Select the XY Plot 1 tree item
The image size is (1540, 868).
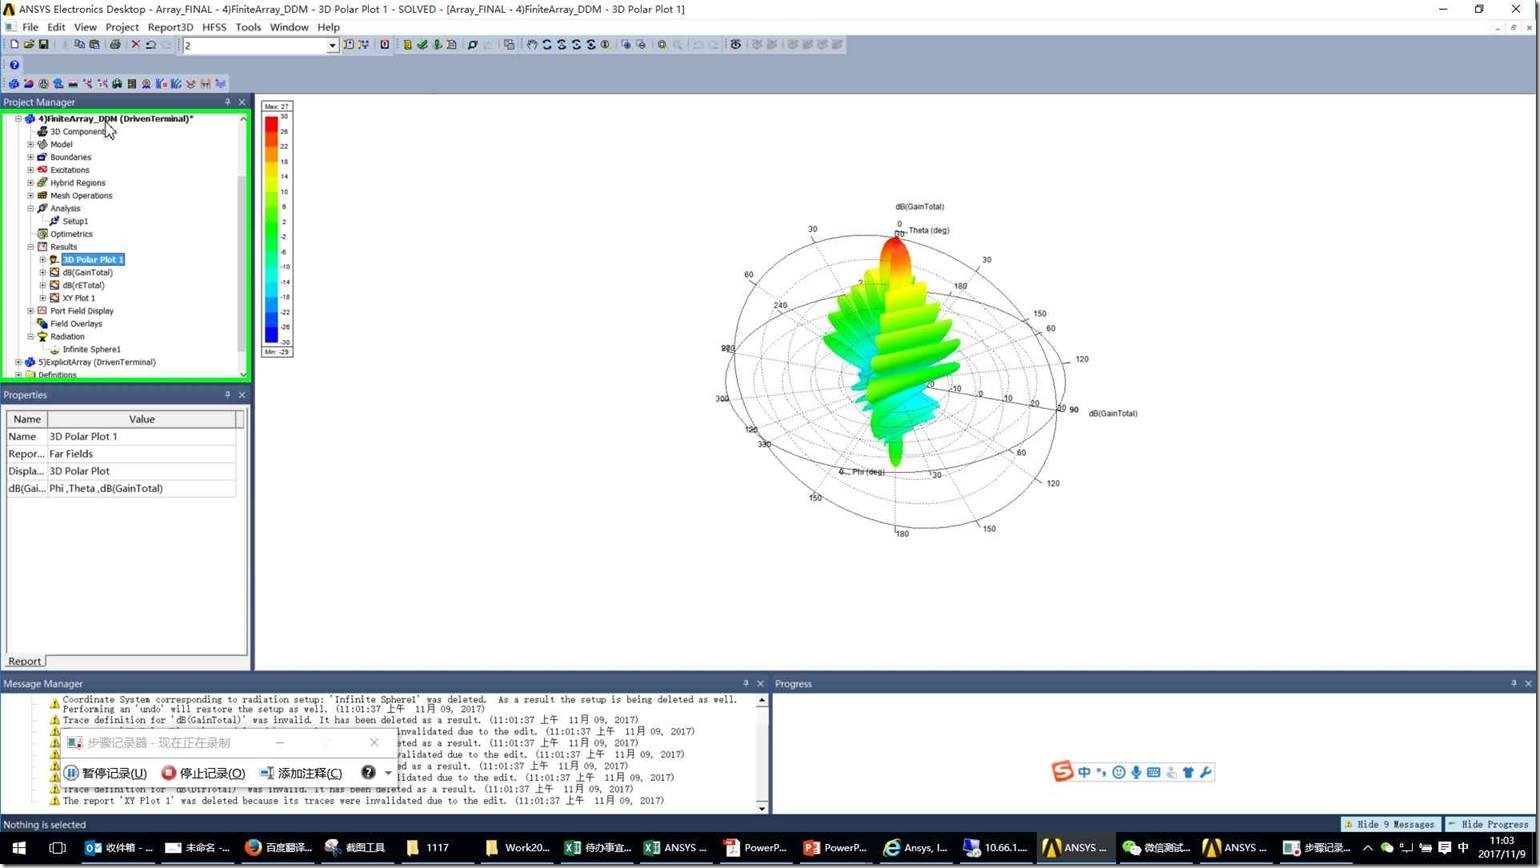tap(79, 298)
